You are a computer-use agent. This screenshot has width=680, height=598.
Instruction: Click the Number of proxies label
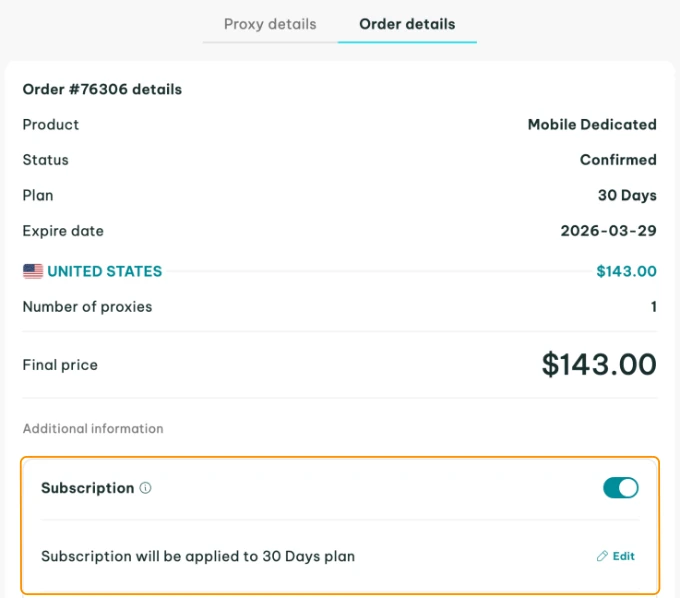[87, 307]
